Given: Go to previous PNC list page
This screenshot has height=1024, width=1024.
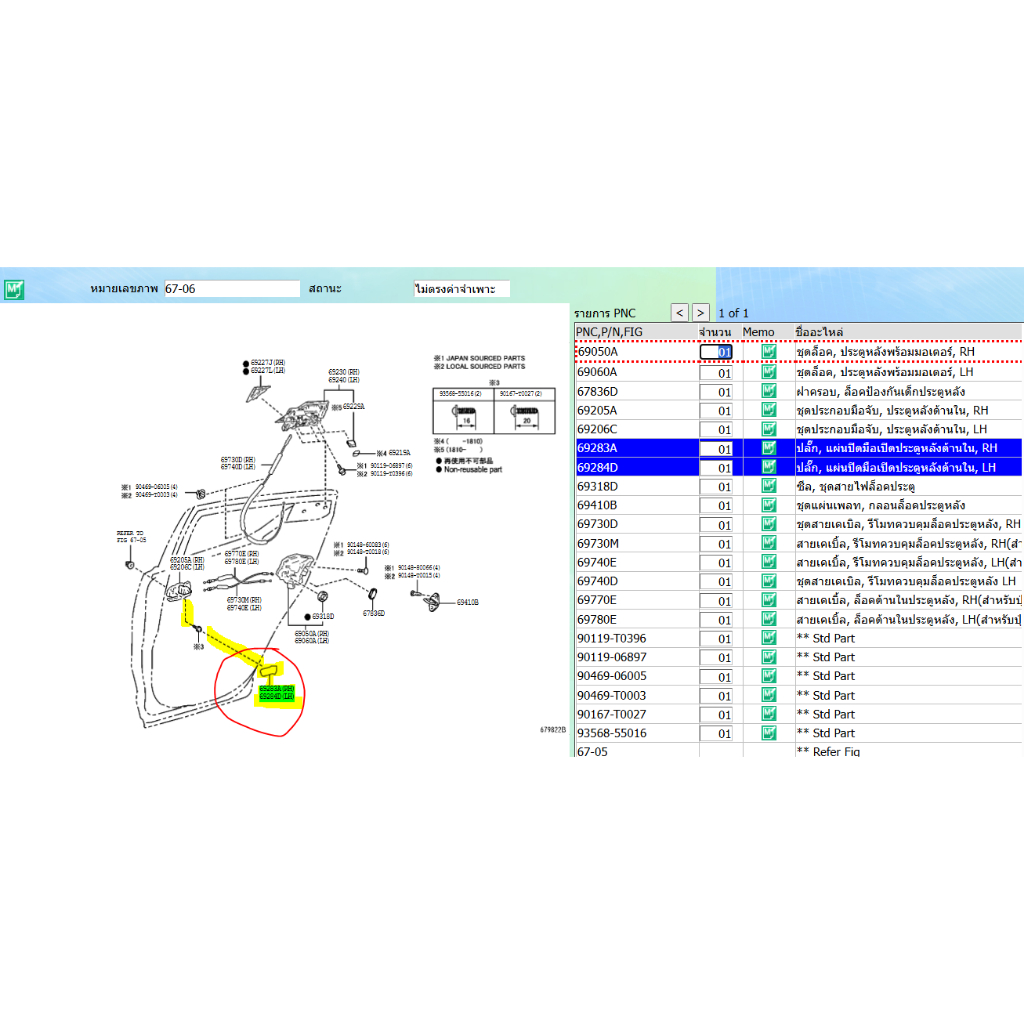Looking at the screenshot, I should click(679, 313).
